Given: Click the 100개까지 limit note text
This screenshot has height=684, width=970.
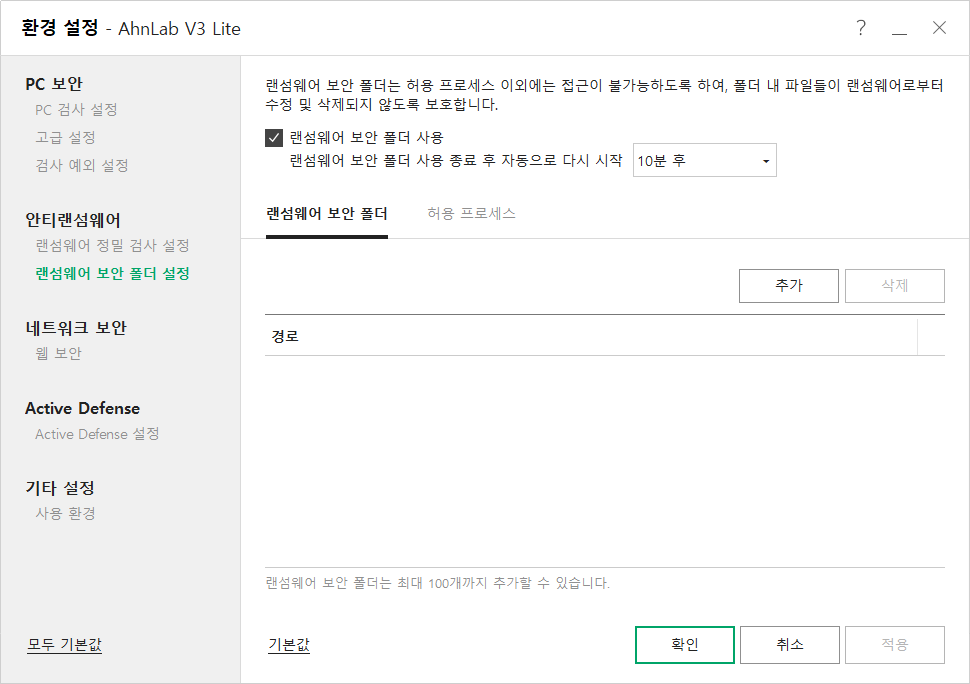Looking at the screenshot, I should [438, 583].
